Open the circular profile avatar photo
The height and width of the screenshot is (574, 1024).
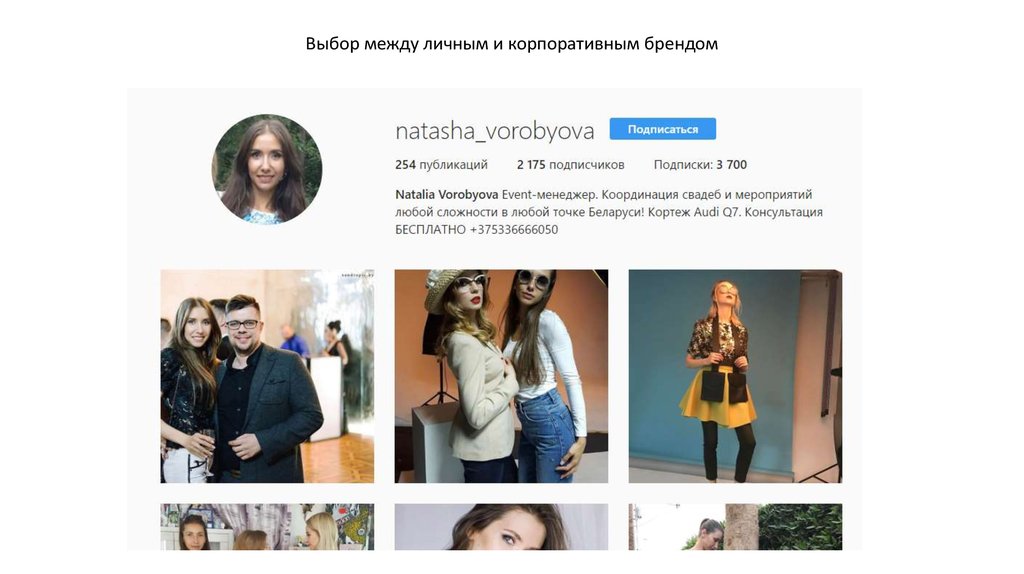267,169
